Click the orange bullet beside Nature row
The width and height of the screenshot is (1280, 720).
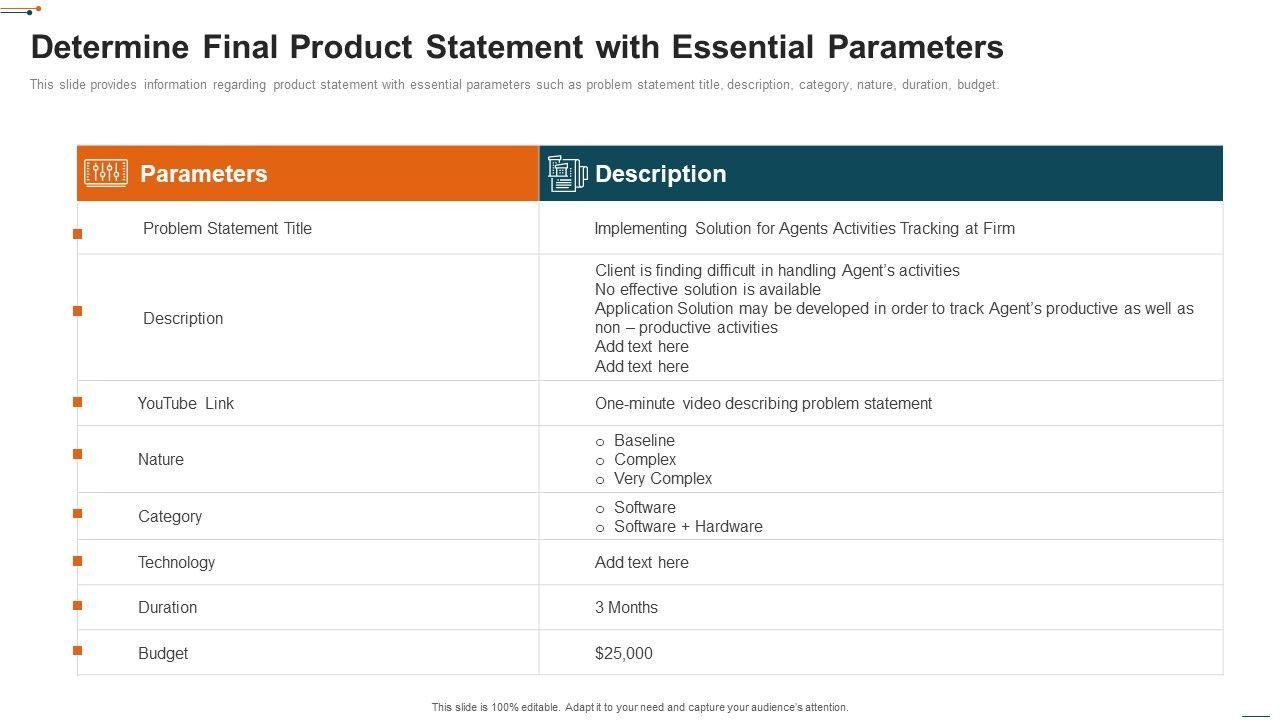77,454
